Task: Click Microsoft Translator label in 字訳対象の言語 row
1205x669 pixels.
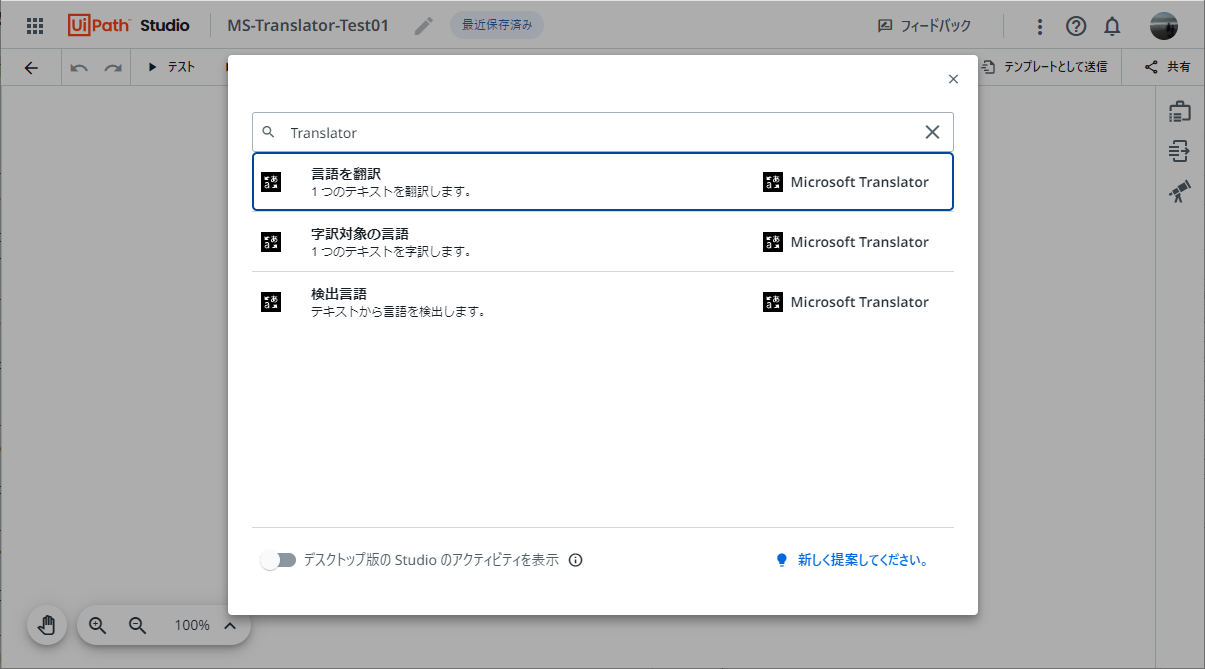Action: pos(859,242)
